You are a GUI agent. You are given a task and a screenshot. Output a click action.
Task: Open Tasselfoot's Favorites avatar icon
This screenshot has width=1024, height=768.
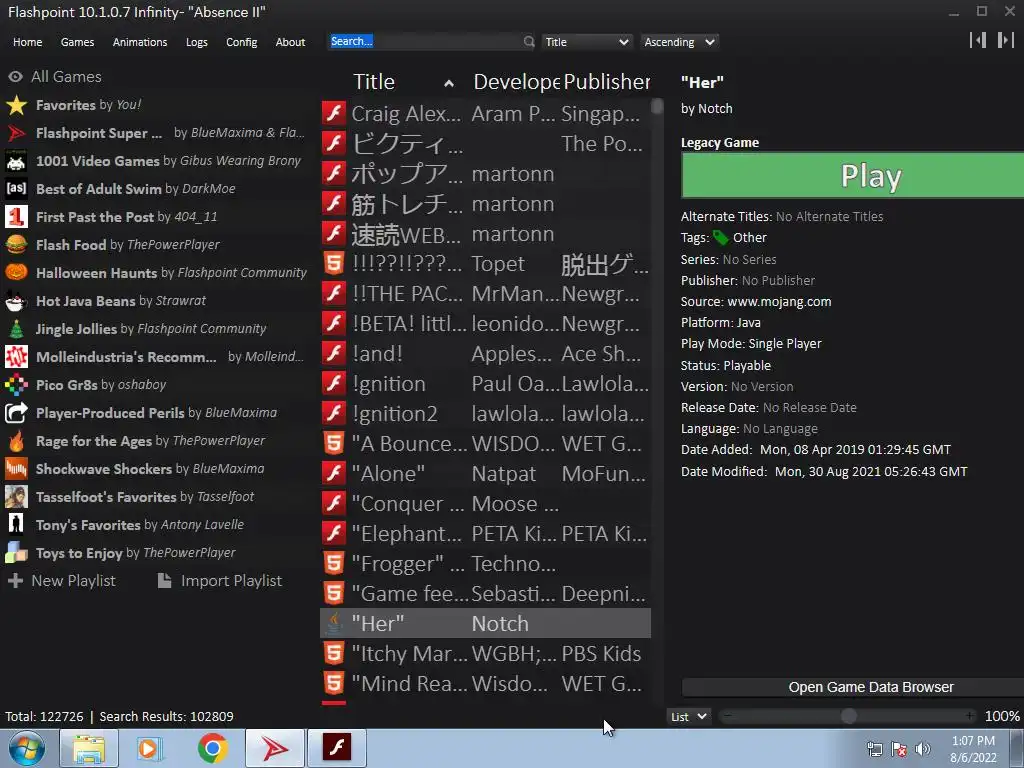[x=16, y=497]
